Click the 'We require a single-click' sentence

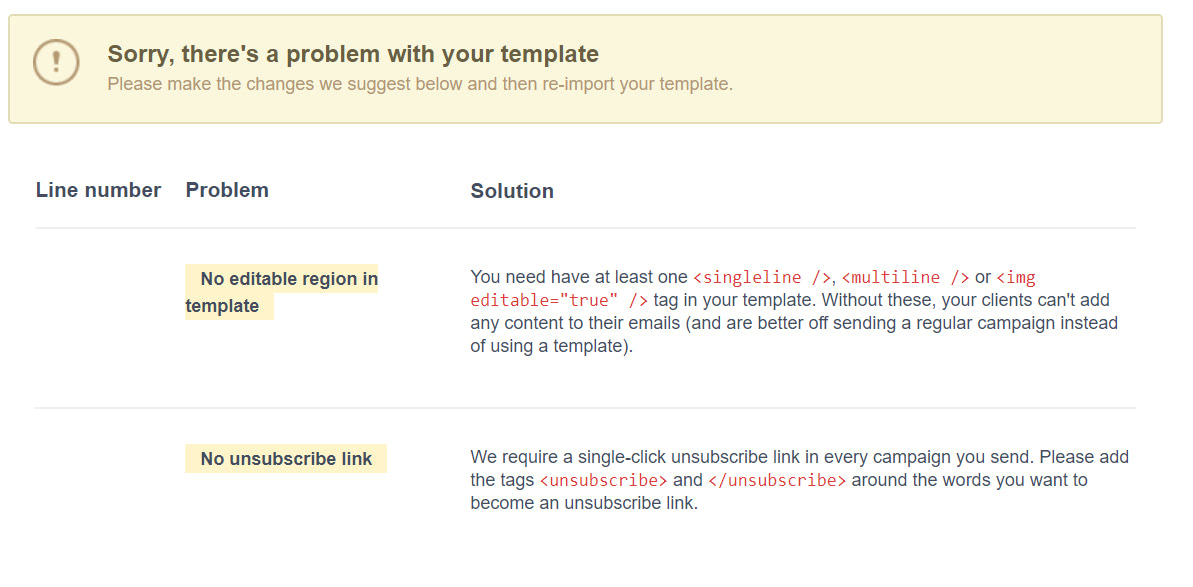[752, 457]
